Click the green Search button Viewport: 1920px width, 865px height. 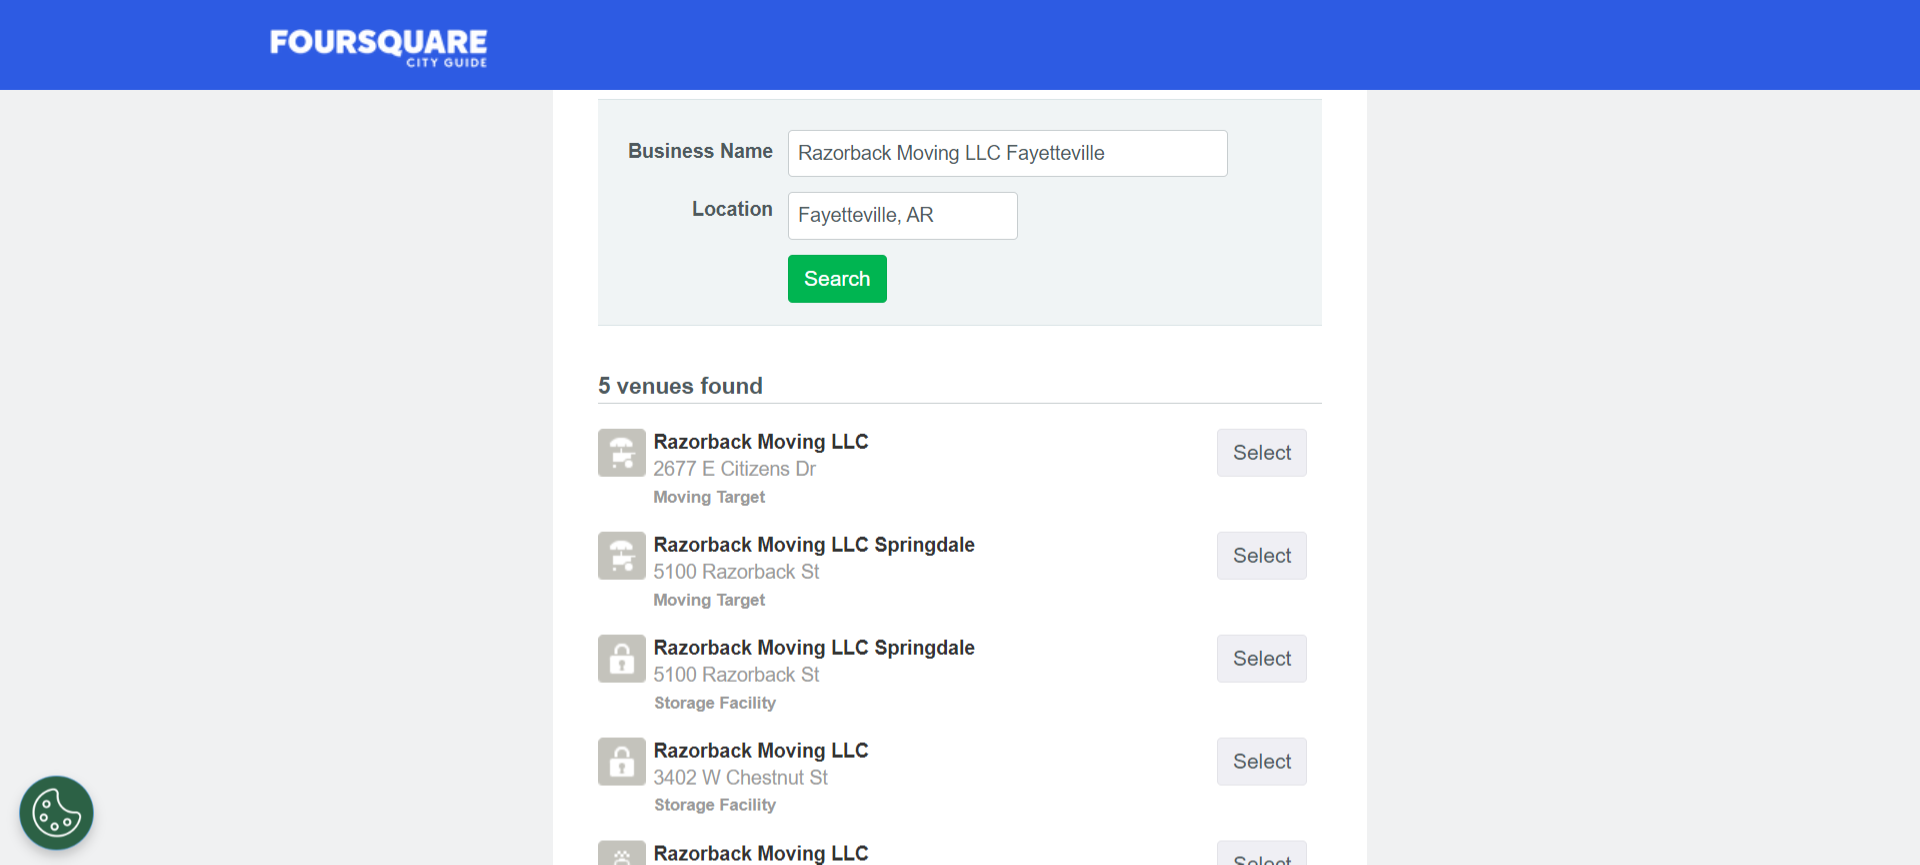point(837,279)
